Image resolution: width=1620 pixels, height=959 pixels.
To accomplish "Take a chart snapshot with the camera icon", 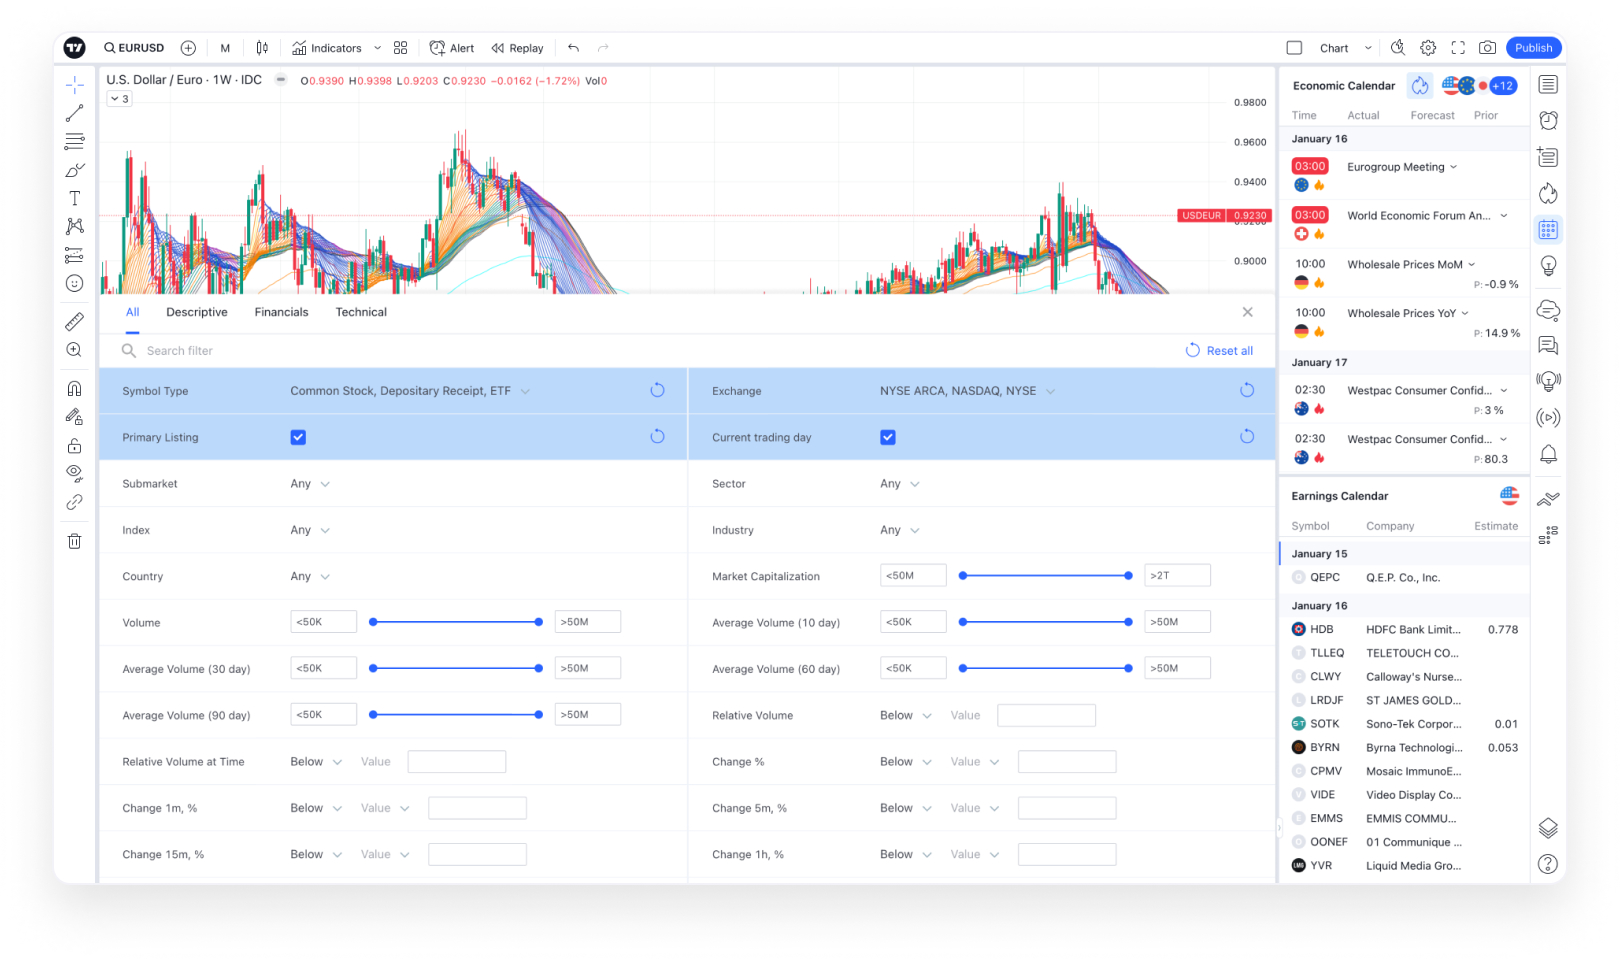I will 1487,47.
